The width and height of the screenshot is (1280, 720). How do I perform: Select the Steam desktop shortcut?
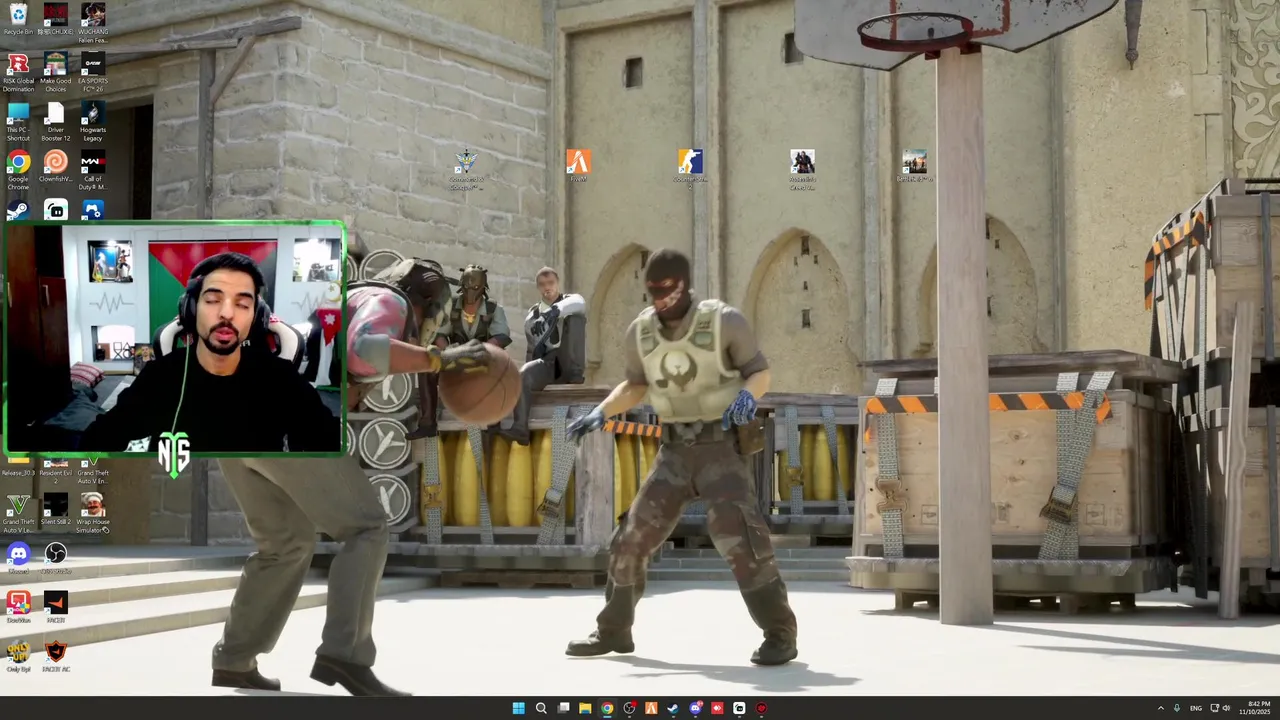[18, 210]
